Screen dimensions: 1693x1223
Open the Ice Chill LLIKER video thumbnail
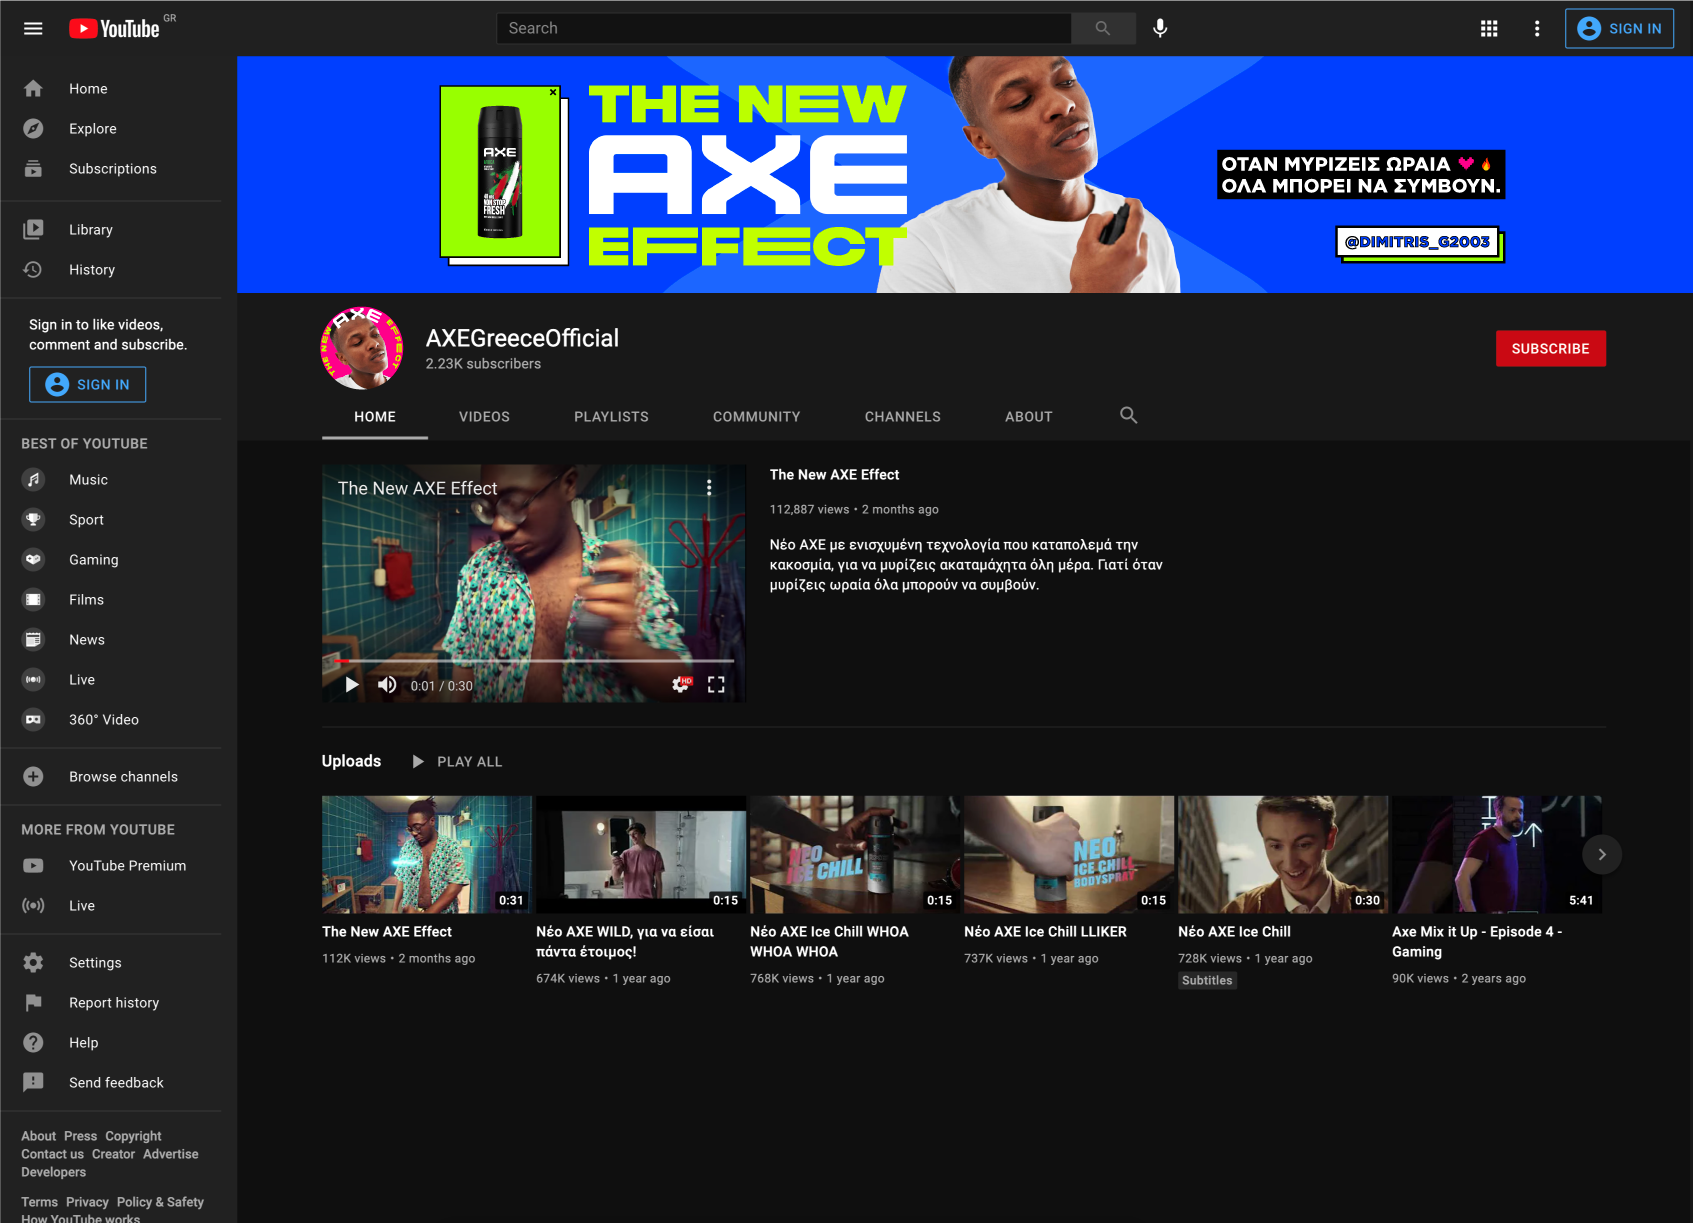pyautogui.click(x=1069, y=854)
